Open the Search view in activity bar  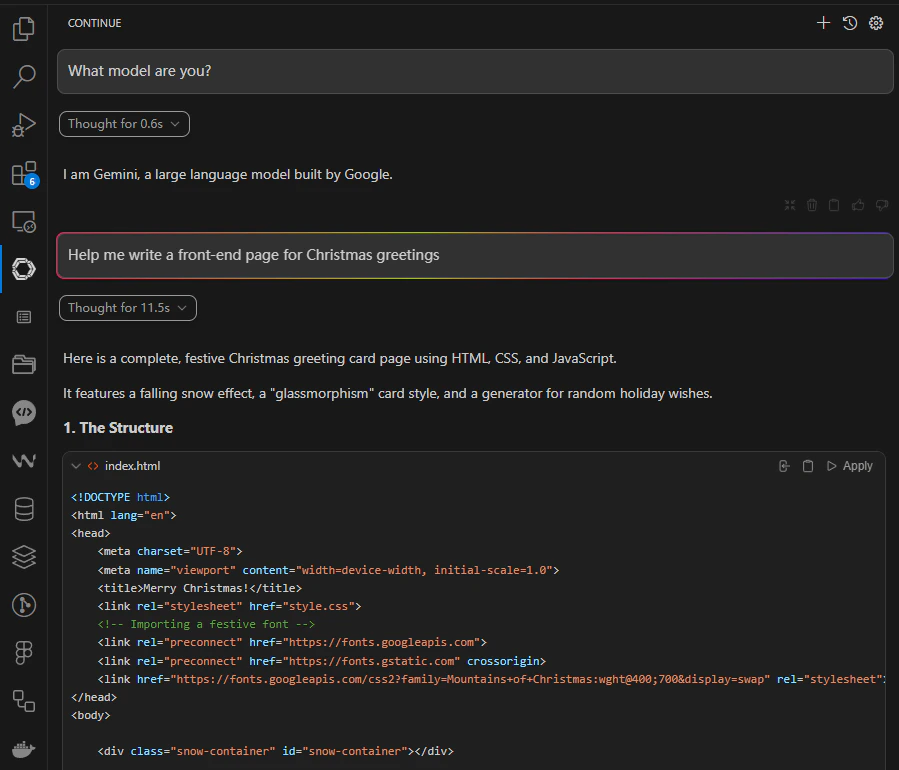click(24, 76)
